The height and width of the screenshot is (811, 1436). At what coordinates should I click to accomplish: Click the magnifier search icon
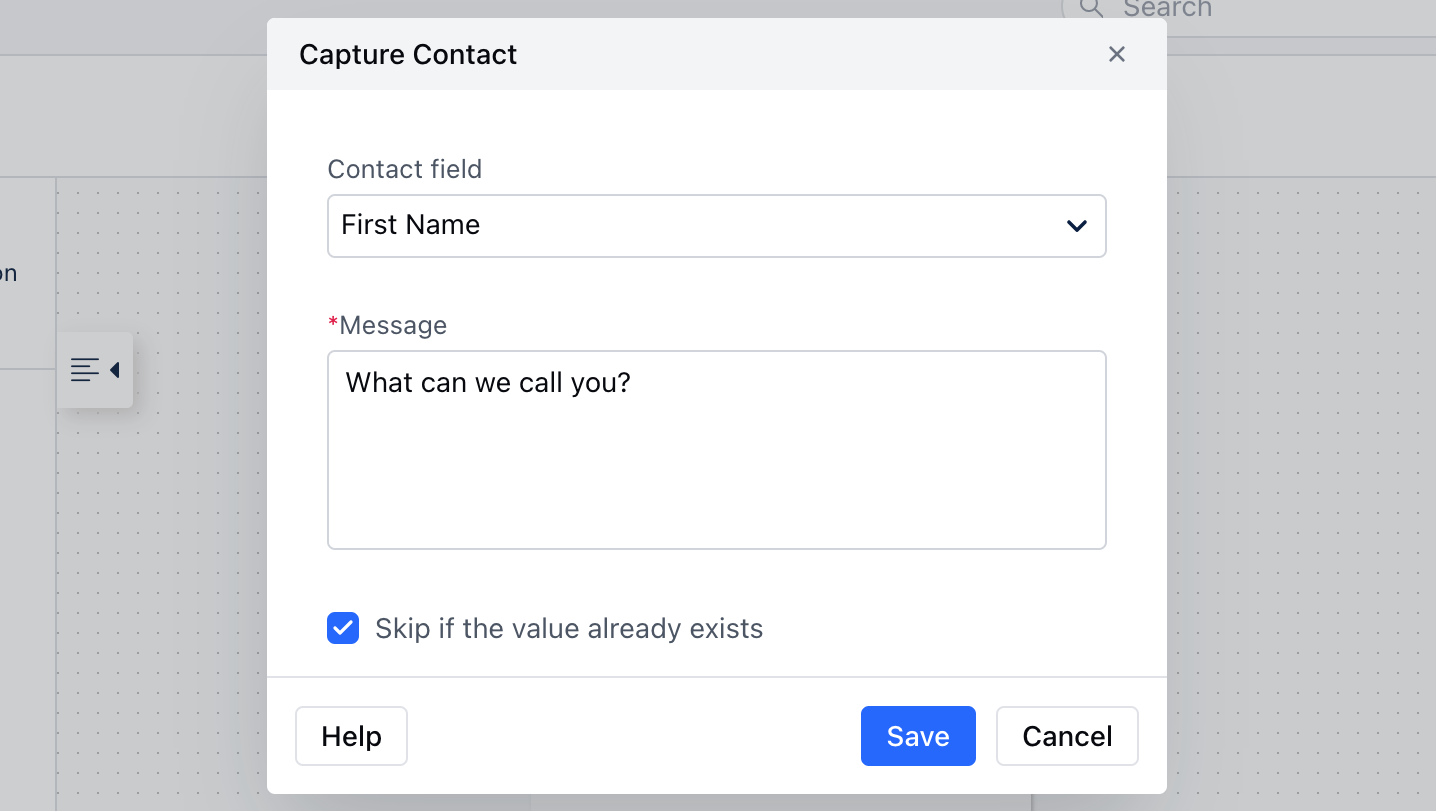tap(1091, 8)
